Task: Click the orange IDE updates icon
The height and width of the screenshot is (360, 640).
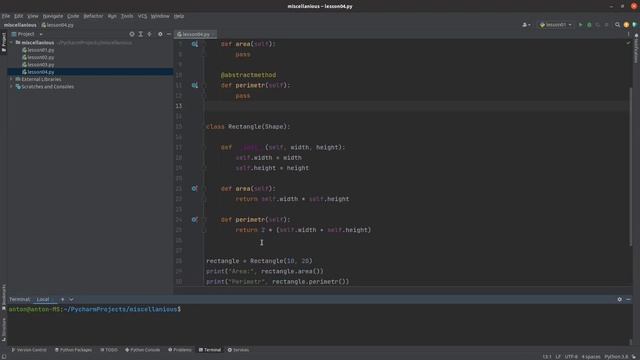Action: point(626,25)
